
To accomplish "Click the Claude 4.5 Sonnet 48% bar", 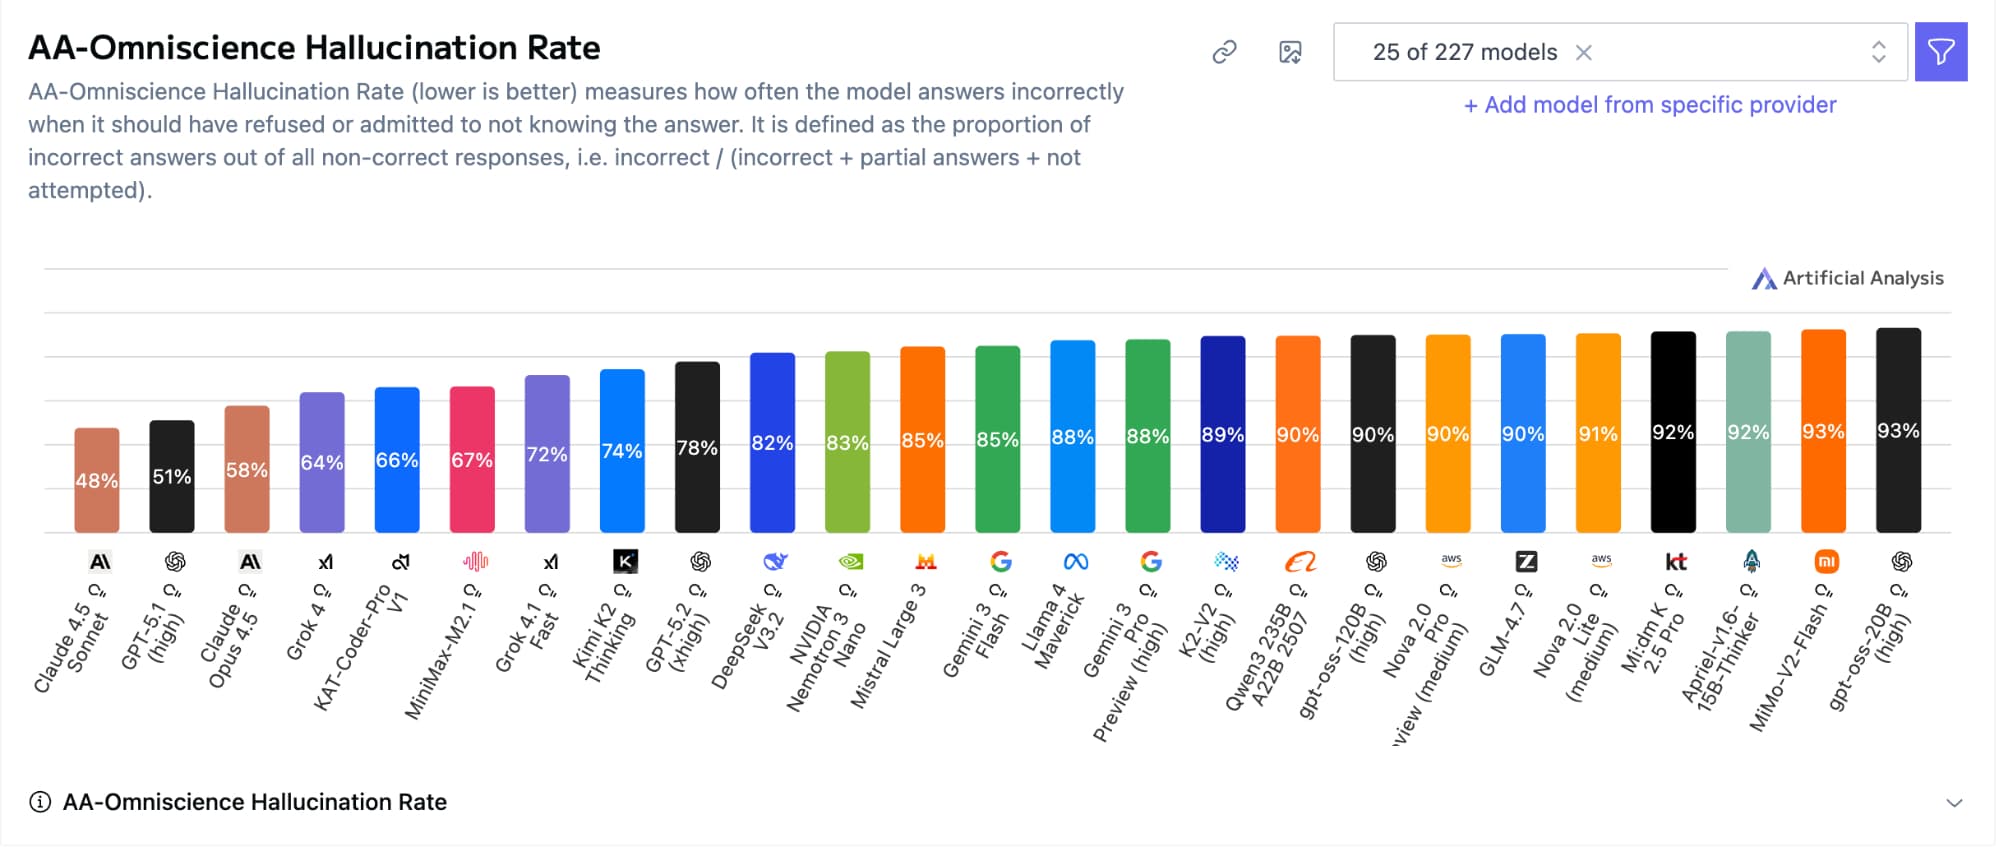I will point(97,481).
